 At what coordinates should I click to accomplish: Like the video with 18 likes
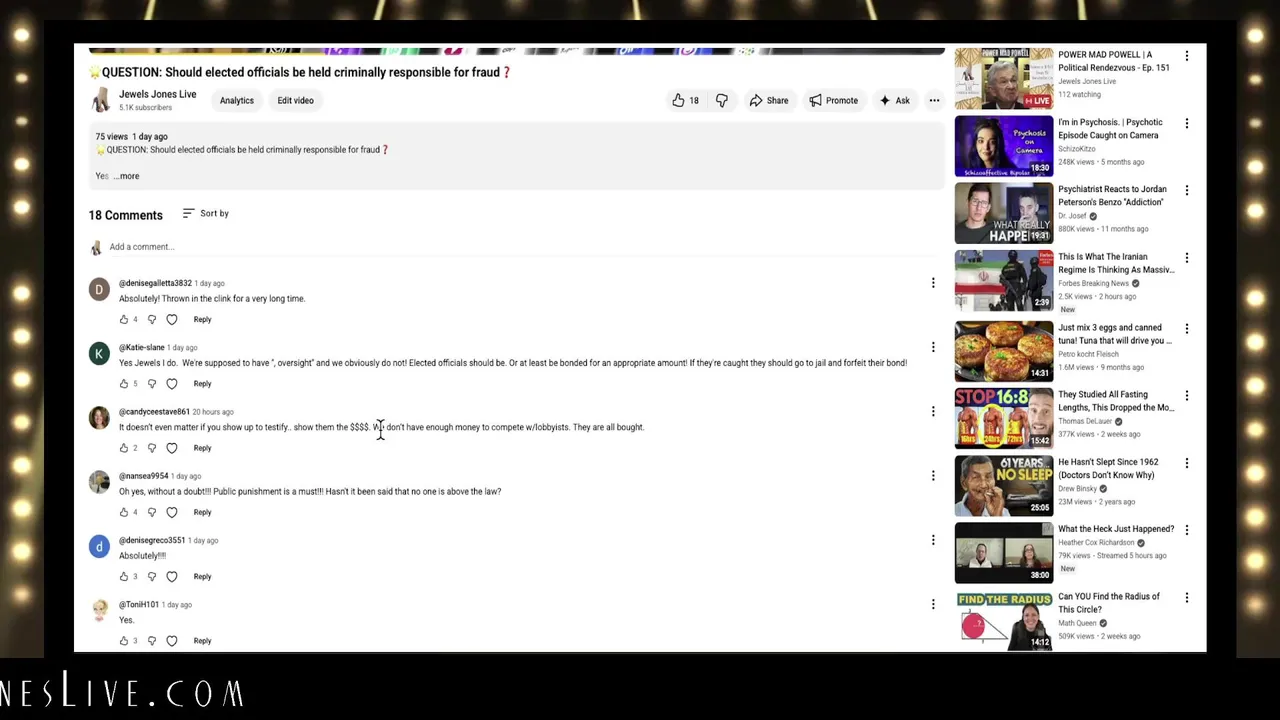pyautogui.click(x=686, y=100)
